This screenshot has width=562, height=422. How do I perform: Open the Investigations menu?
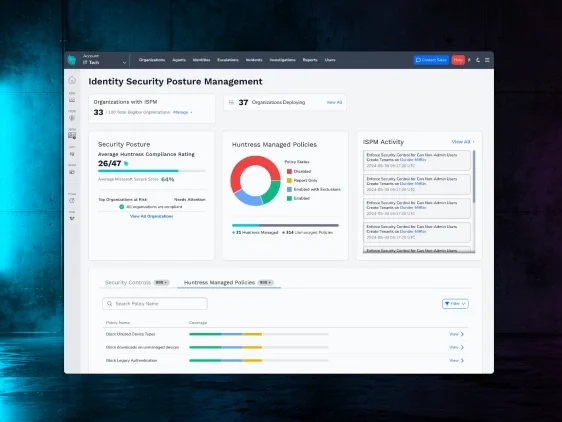tap(282, 60)
